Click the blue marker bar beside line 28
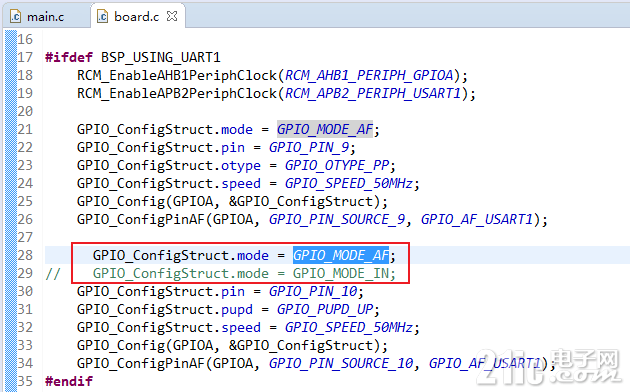Viewport: 630px width, 392px height. click(11, 255)
